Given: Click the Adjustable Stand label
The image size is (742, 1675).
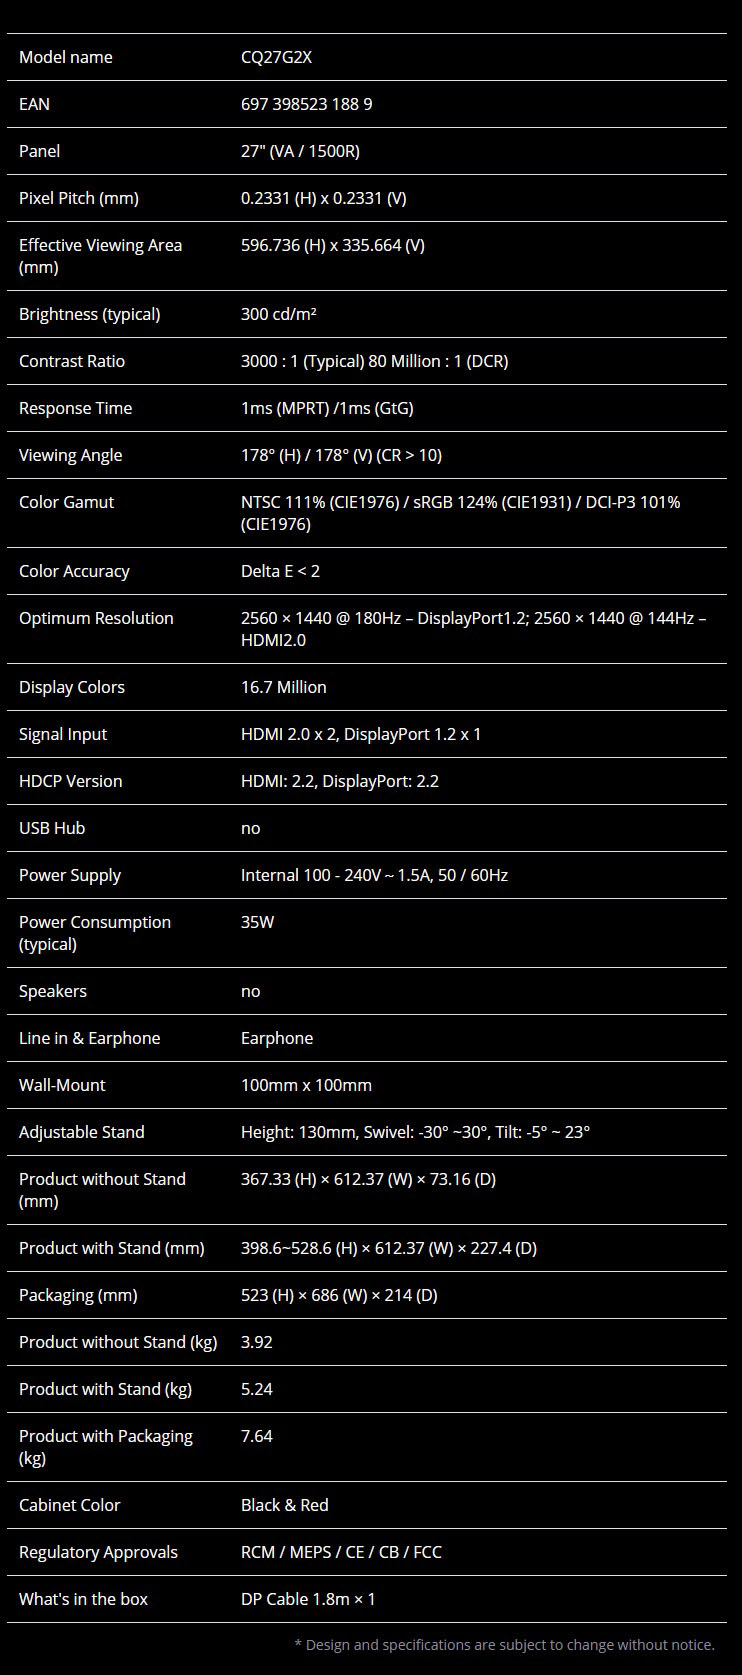Looking at the screenshot, I should [82, 1132].
